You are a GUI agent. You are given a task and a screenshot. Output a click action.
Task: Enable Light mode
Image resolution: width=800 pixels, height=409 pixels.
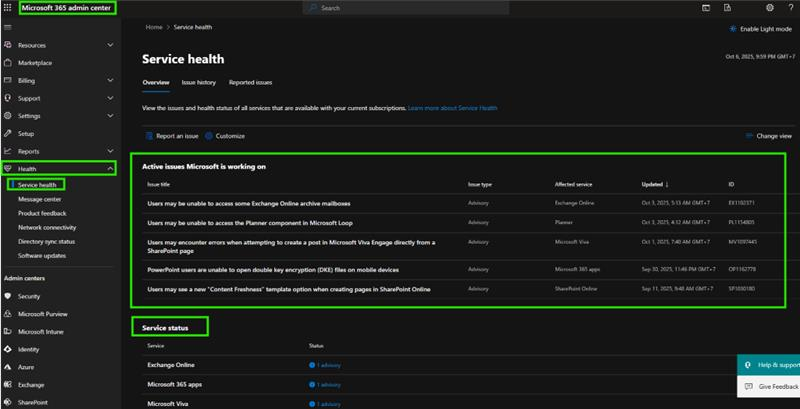click(x=761, y=29)
